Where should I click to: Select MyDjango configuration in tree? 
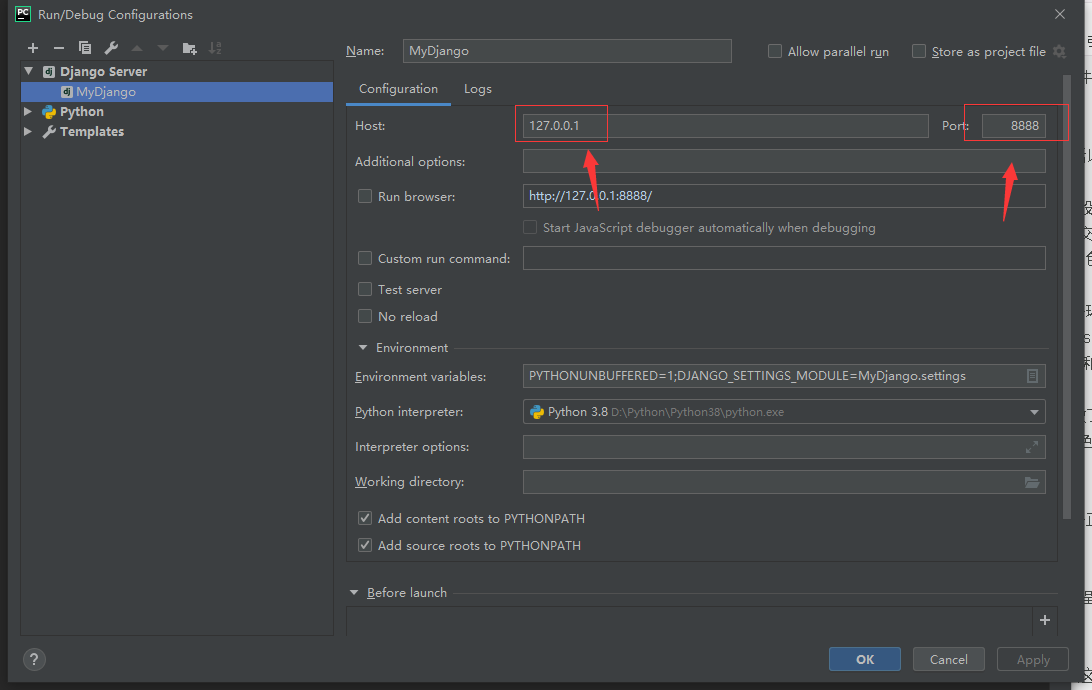point(177,92)
